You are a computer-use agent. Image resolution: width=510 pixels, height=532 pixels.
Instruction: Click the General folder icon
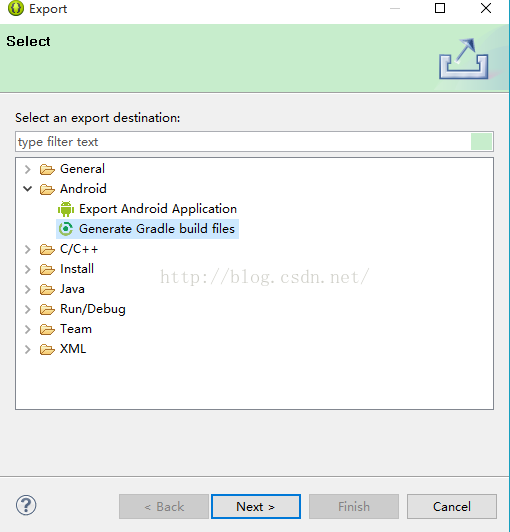click(47, 169)
